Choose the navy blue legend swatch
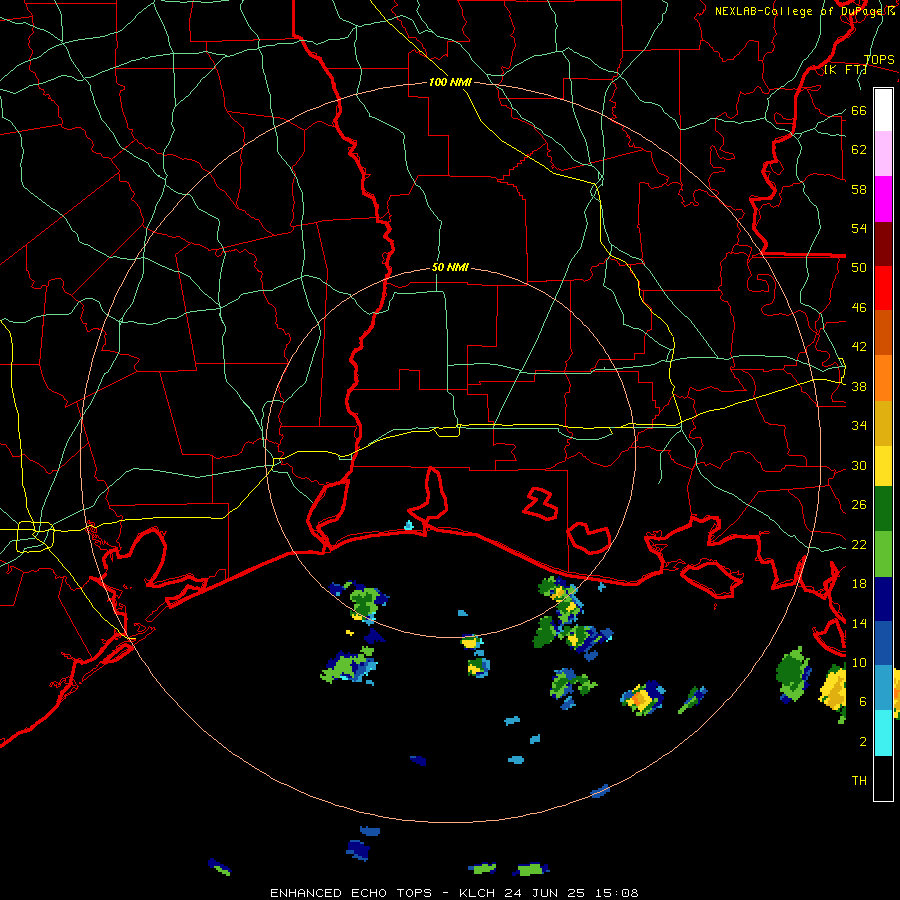 pos(883,599)
